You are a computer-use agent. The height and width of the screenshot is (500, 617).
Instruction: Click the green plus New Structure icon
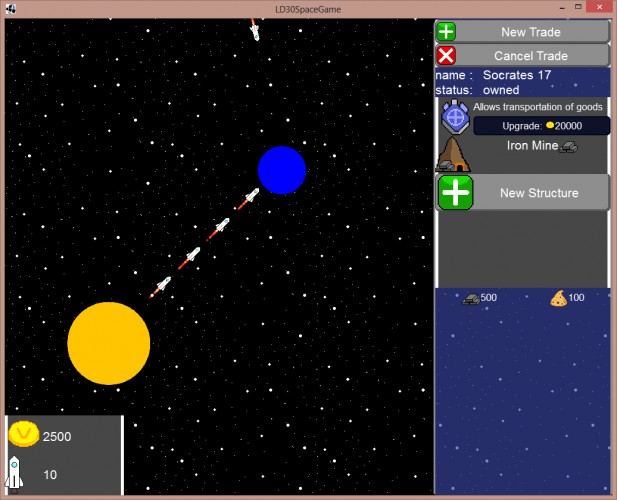pyautogui.click(x=455, y=192)
